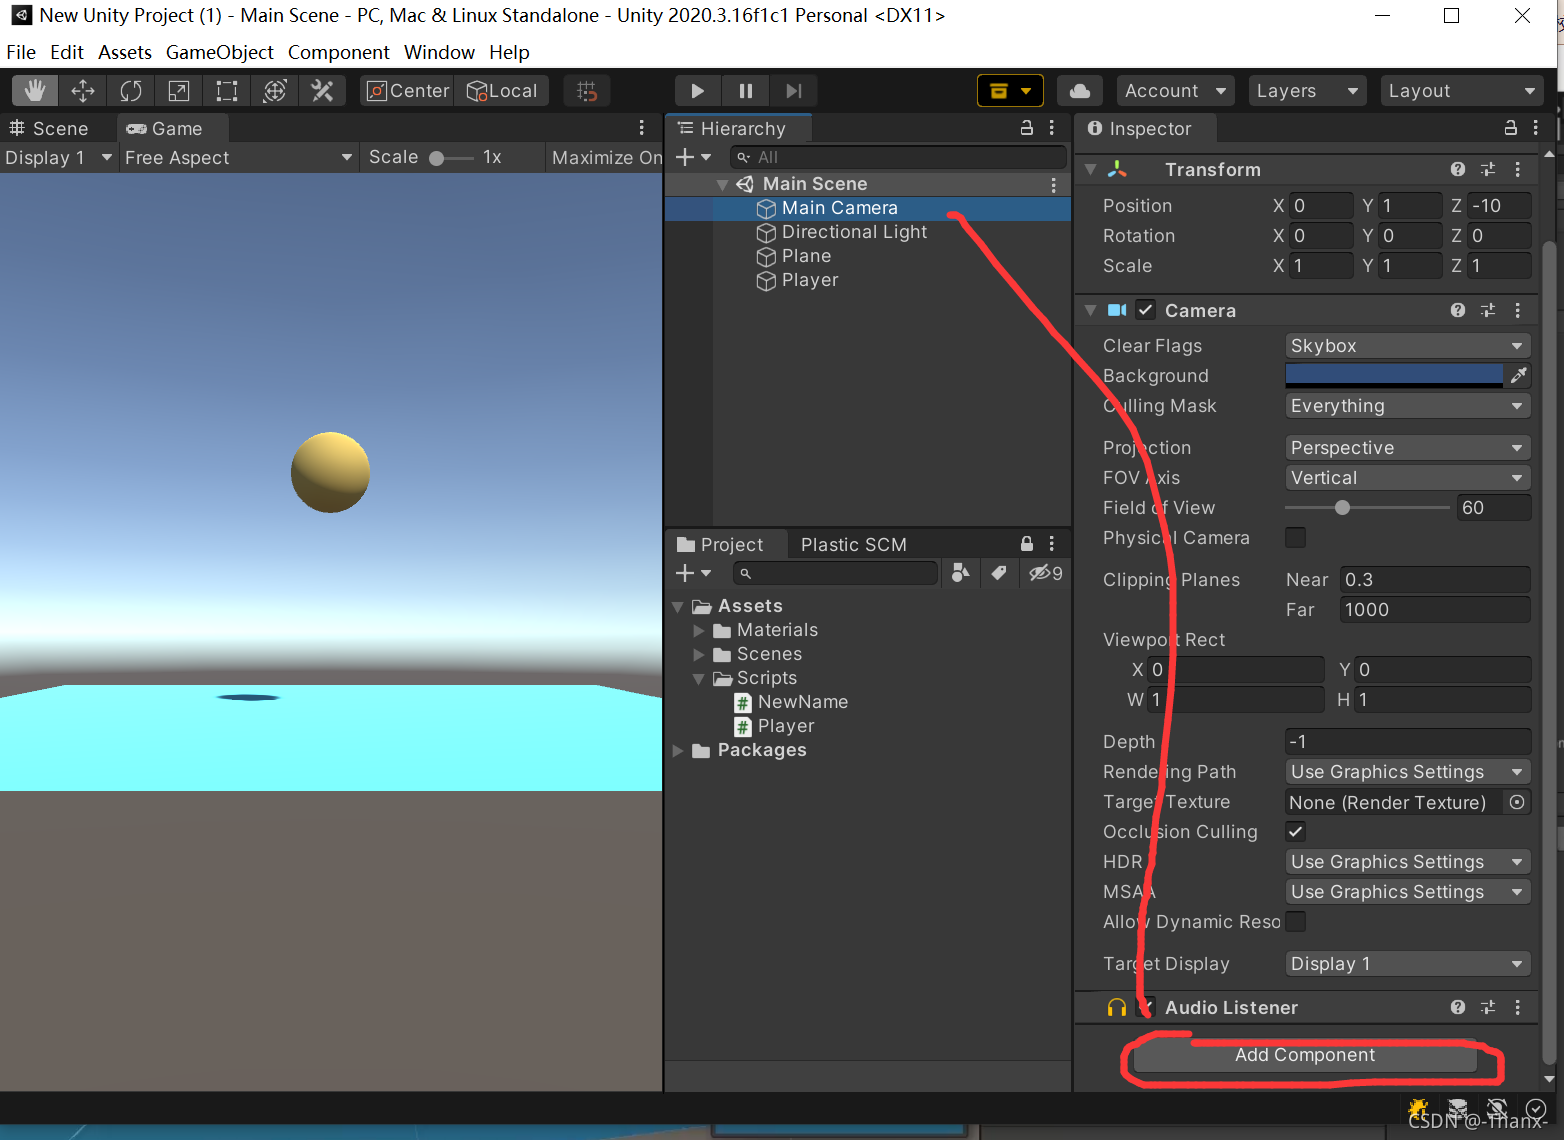Select the Rotate tool
The height and width of the screenshot is (1140, 1564).
[x=131, y=91]
